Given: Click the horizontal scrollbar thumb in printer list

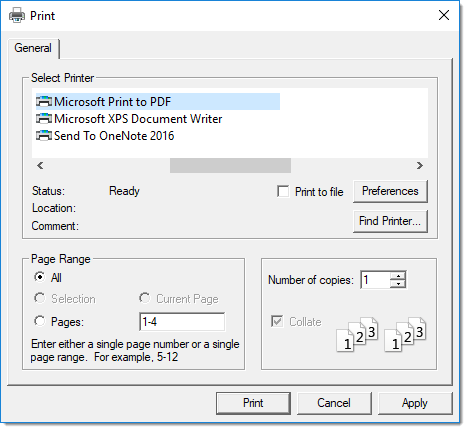Looking at the screenshot, I should point(230,165).
